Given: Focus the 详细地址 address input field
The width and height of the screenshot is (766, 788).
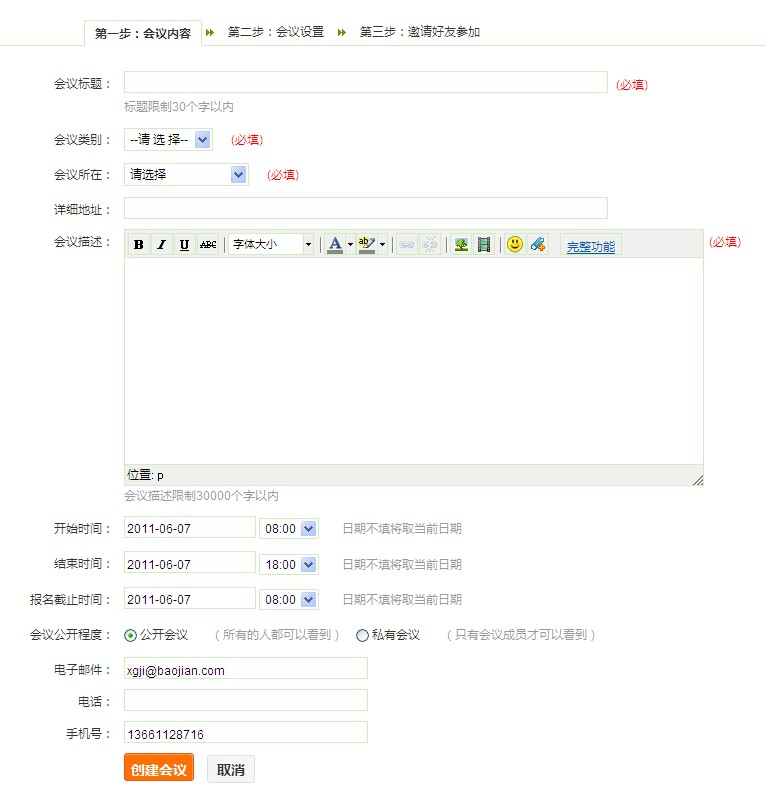Looking at the screenshot, I should click(x=366, y=208).
